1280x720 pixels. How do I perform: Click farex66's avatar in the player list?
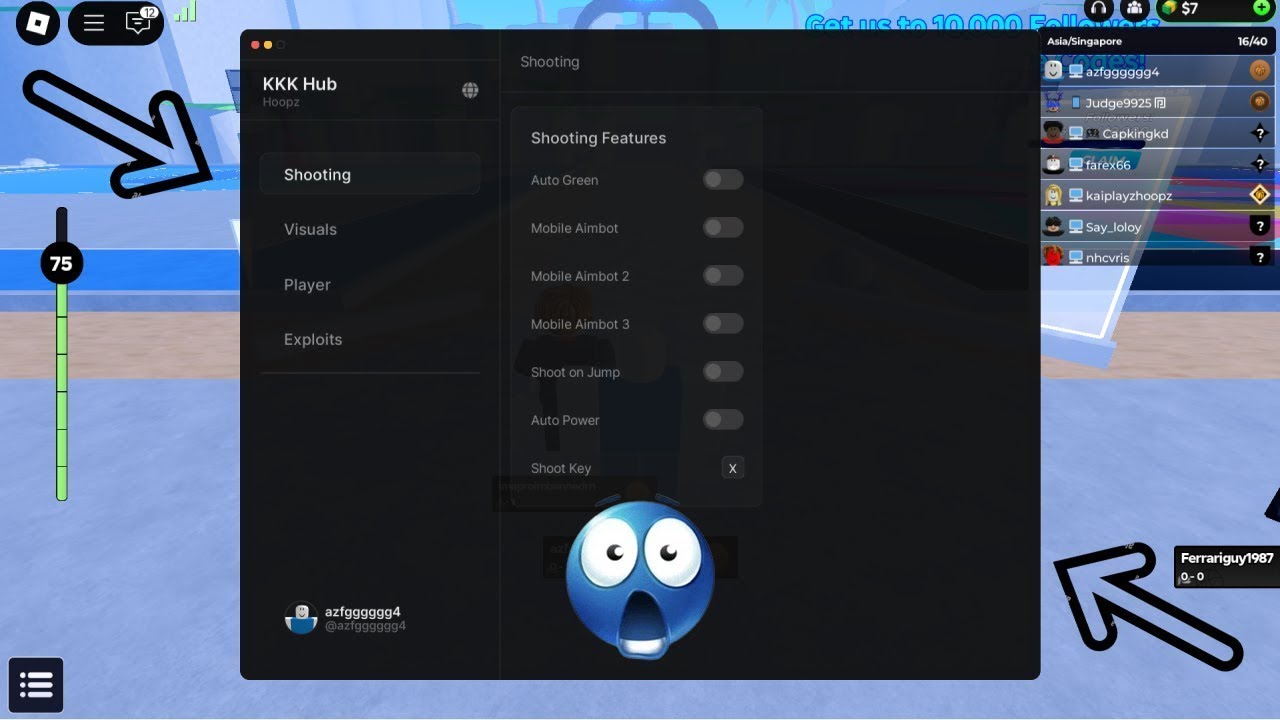[1053, 164]
